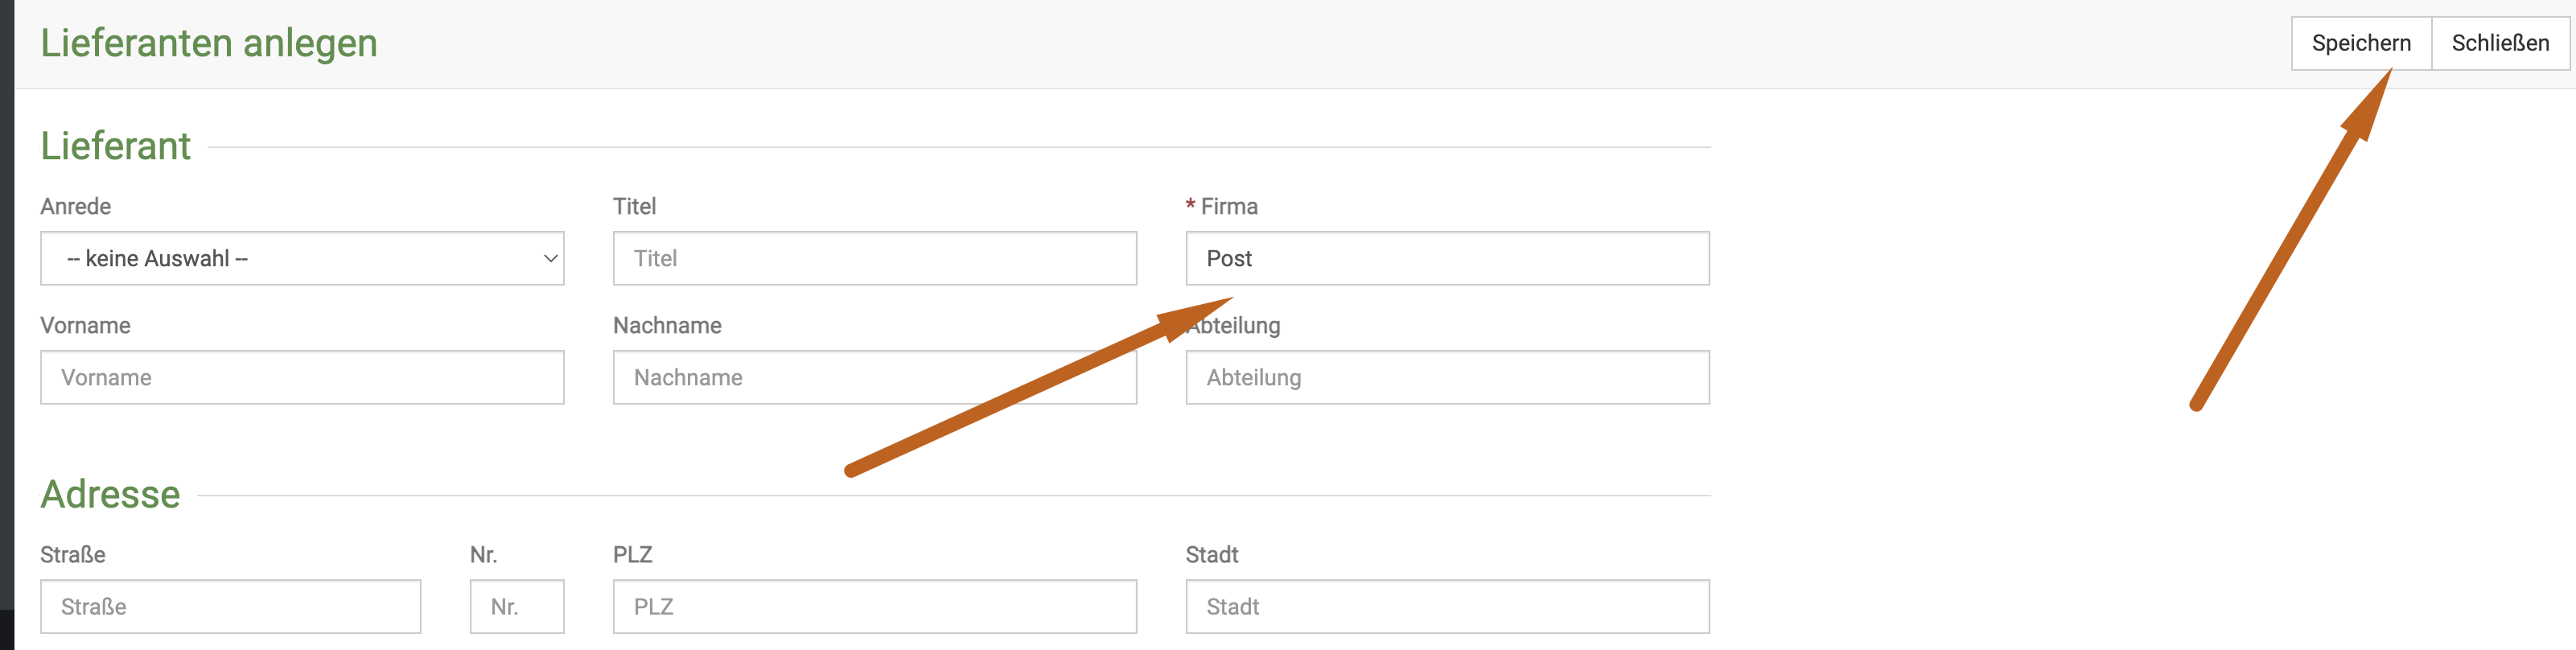The height and width of the screenshot is (650, 2576).
Task: Select the Straße text field
Action: coord(231,606)
